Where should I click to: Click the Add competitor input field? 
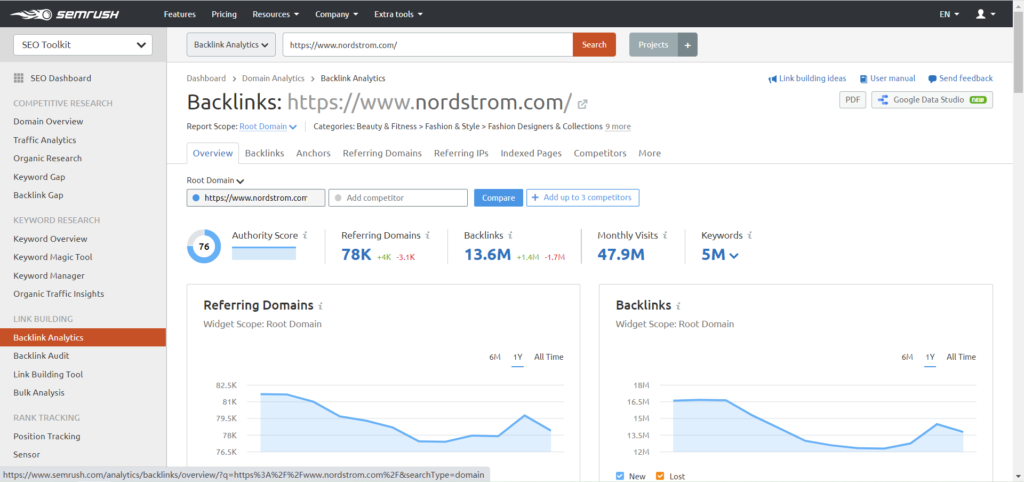(x=398, y=198)
